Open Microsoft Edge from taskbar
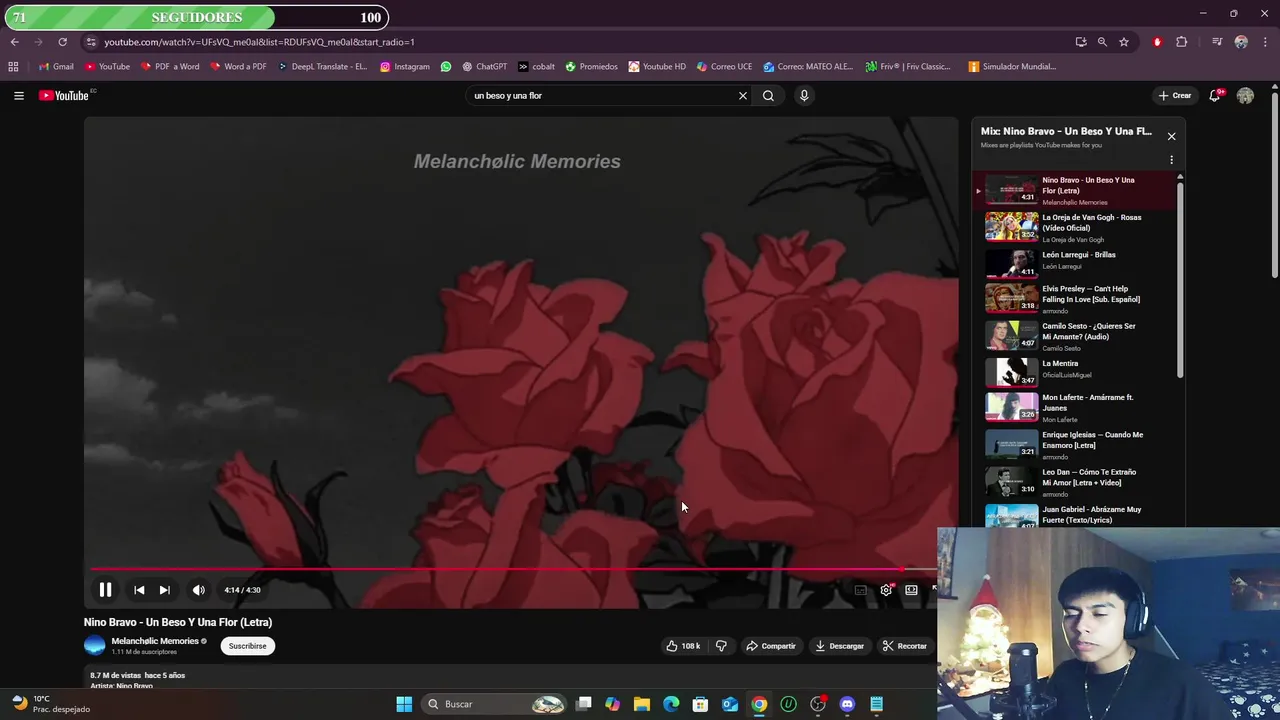The width and height of the screenshot is (1280, 720). pyautogui.click(x=671, y=704)
